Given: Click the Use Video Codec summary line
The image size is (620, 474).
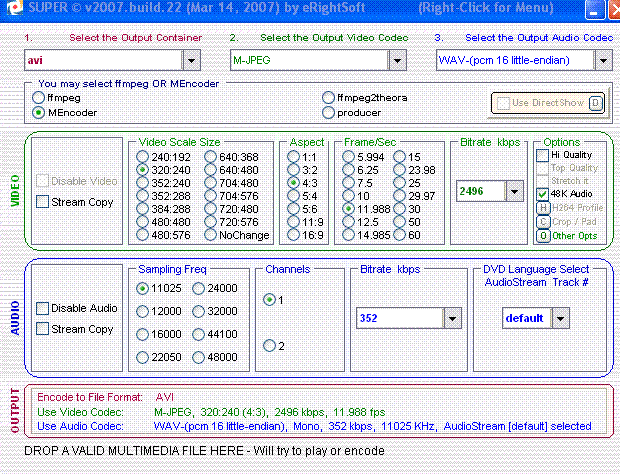Looking at the screenshot, I should tap(211, 412).
